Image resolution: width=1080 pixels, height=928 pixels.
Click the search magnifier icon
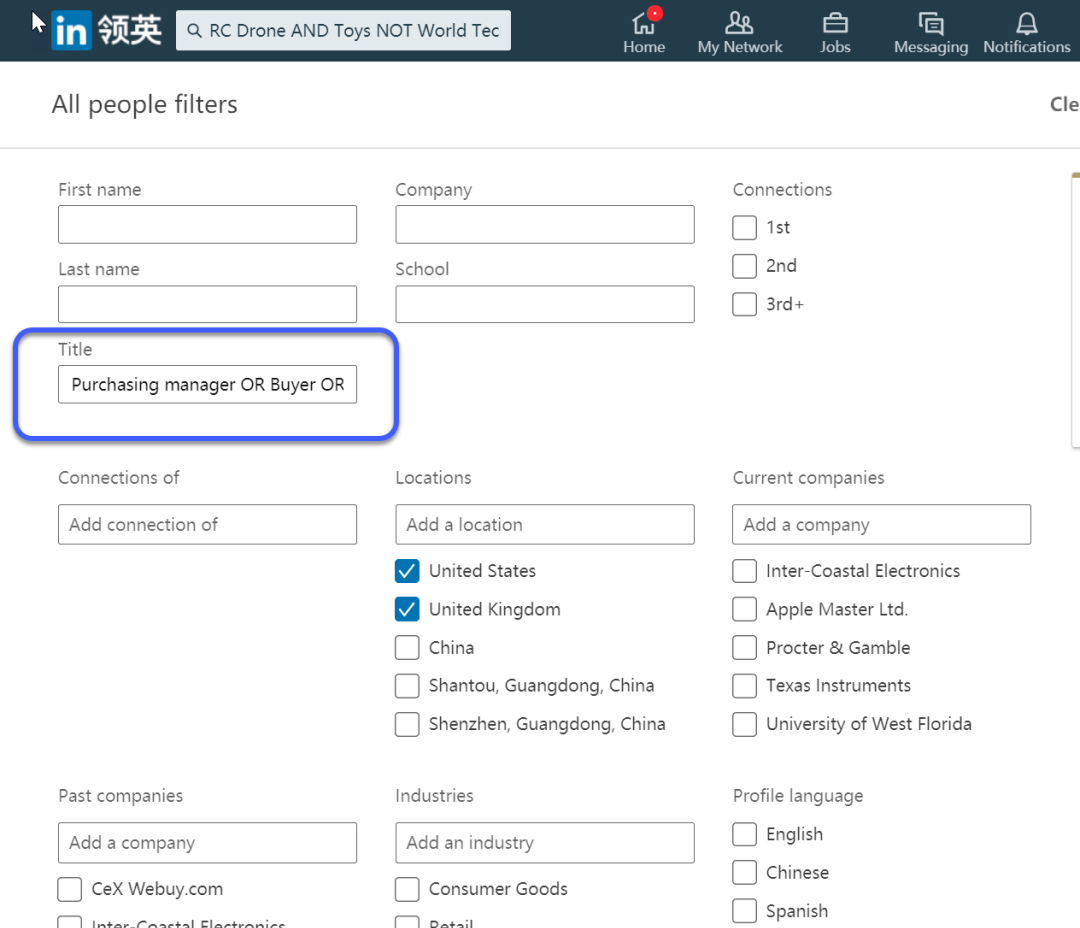195,31
